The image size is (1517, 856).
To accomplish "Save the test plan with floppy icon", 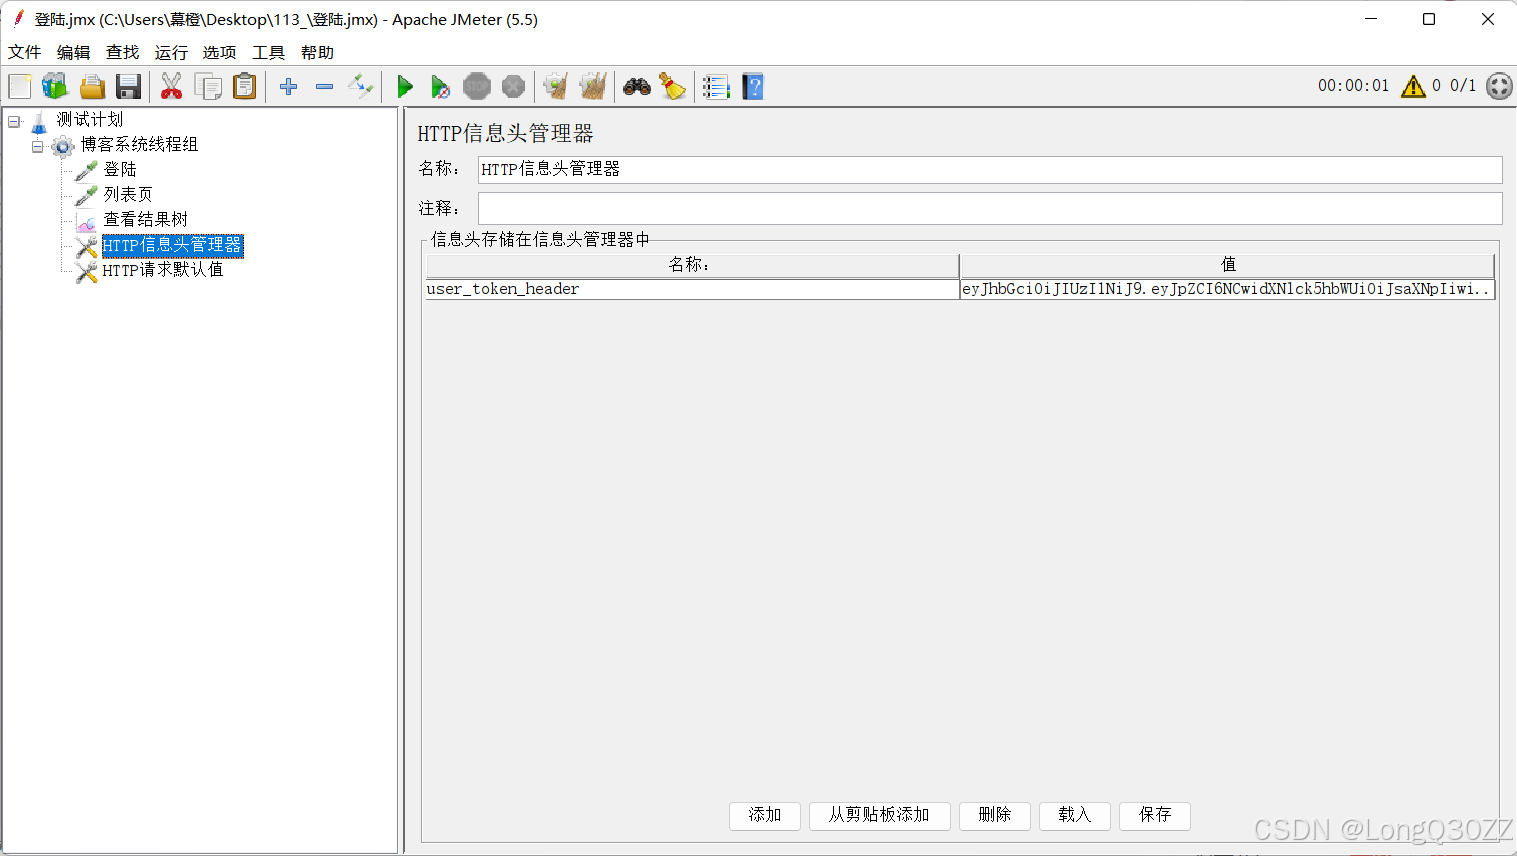I will (x=128, y=87).
